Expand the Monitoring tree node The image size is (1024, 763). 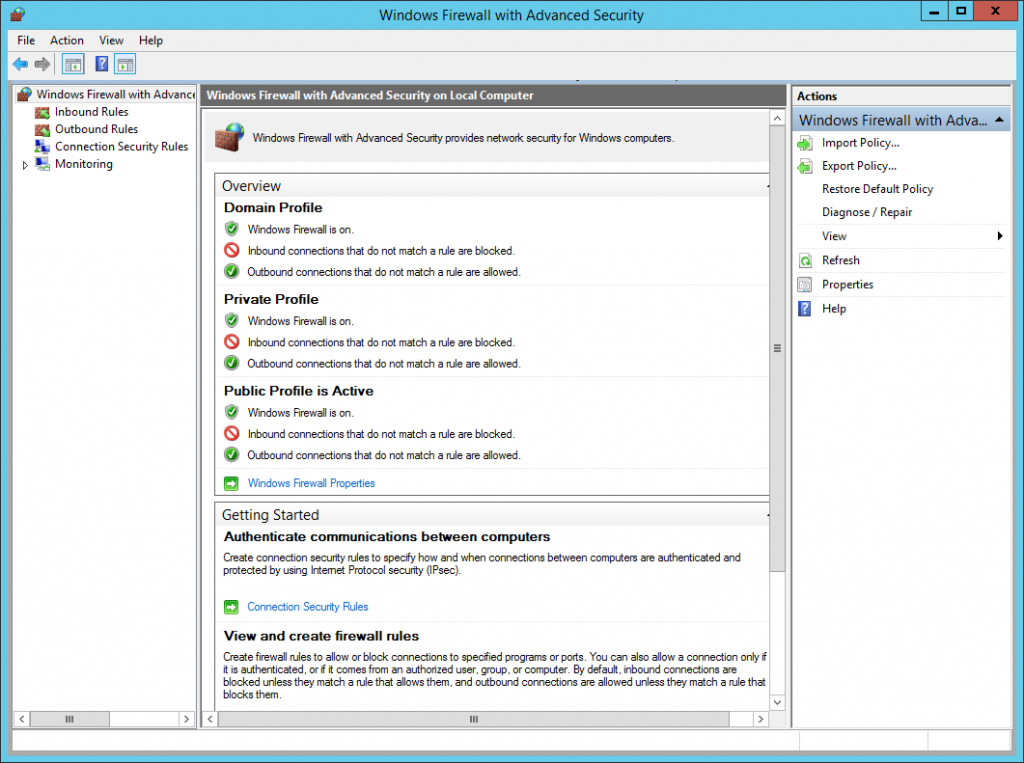pos(25,165)
